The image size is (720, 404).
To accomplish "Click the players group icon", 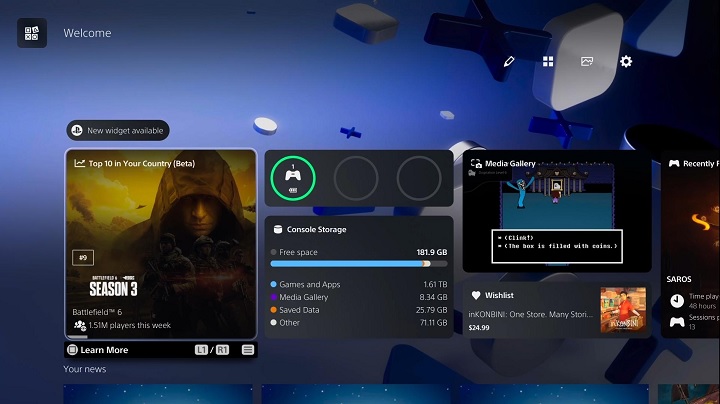I will point(80,325).
